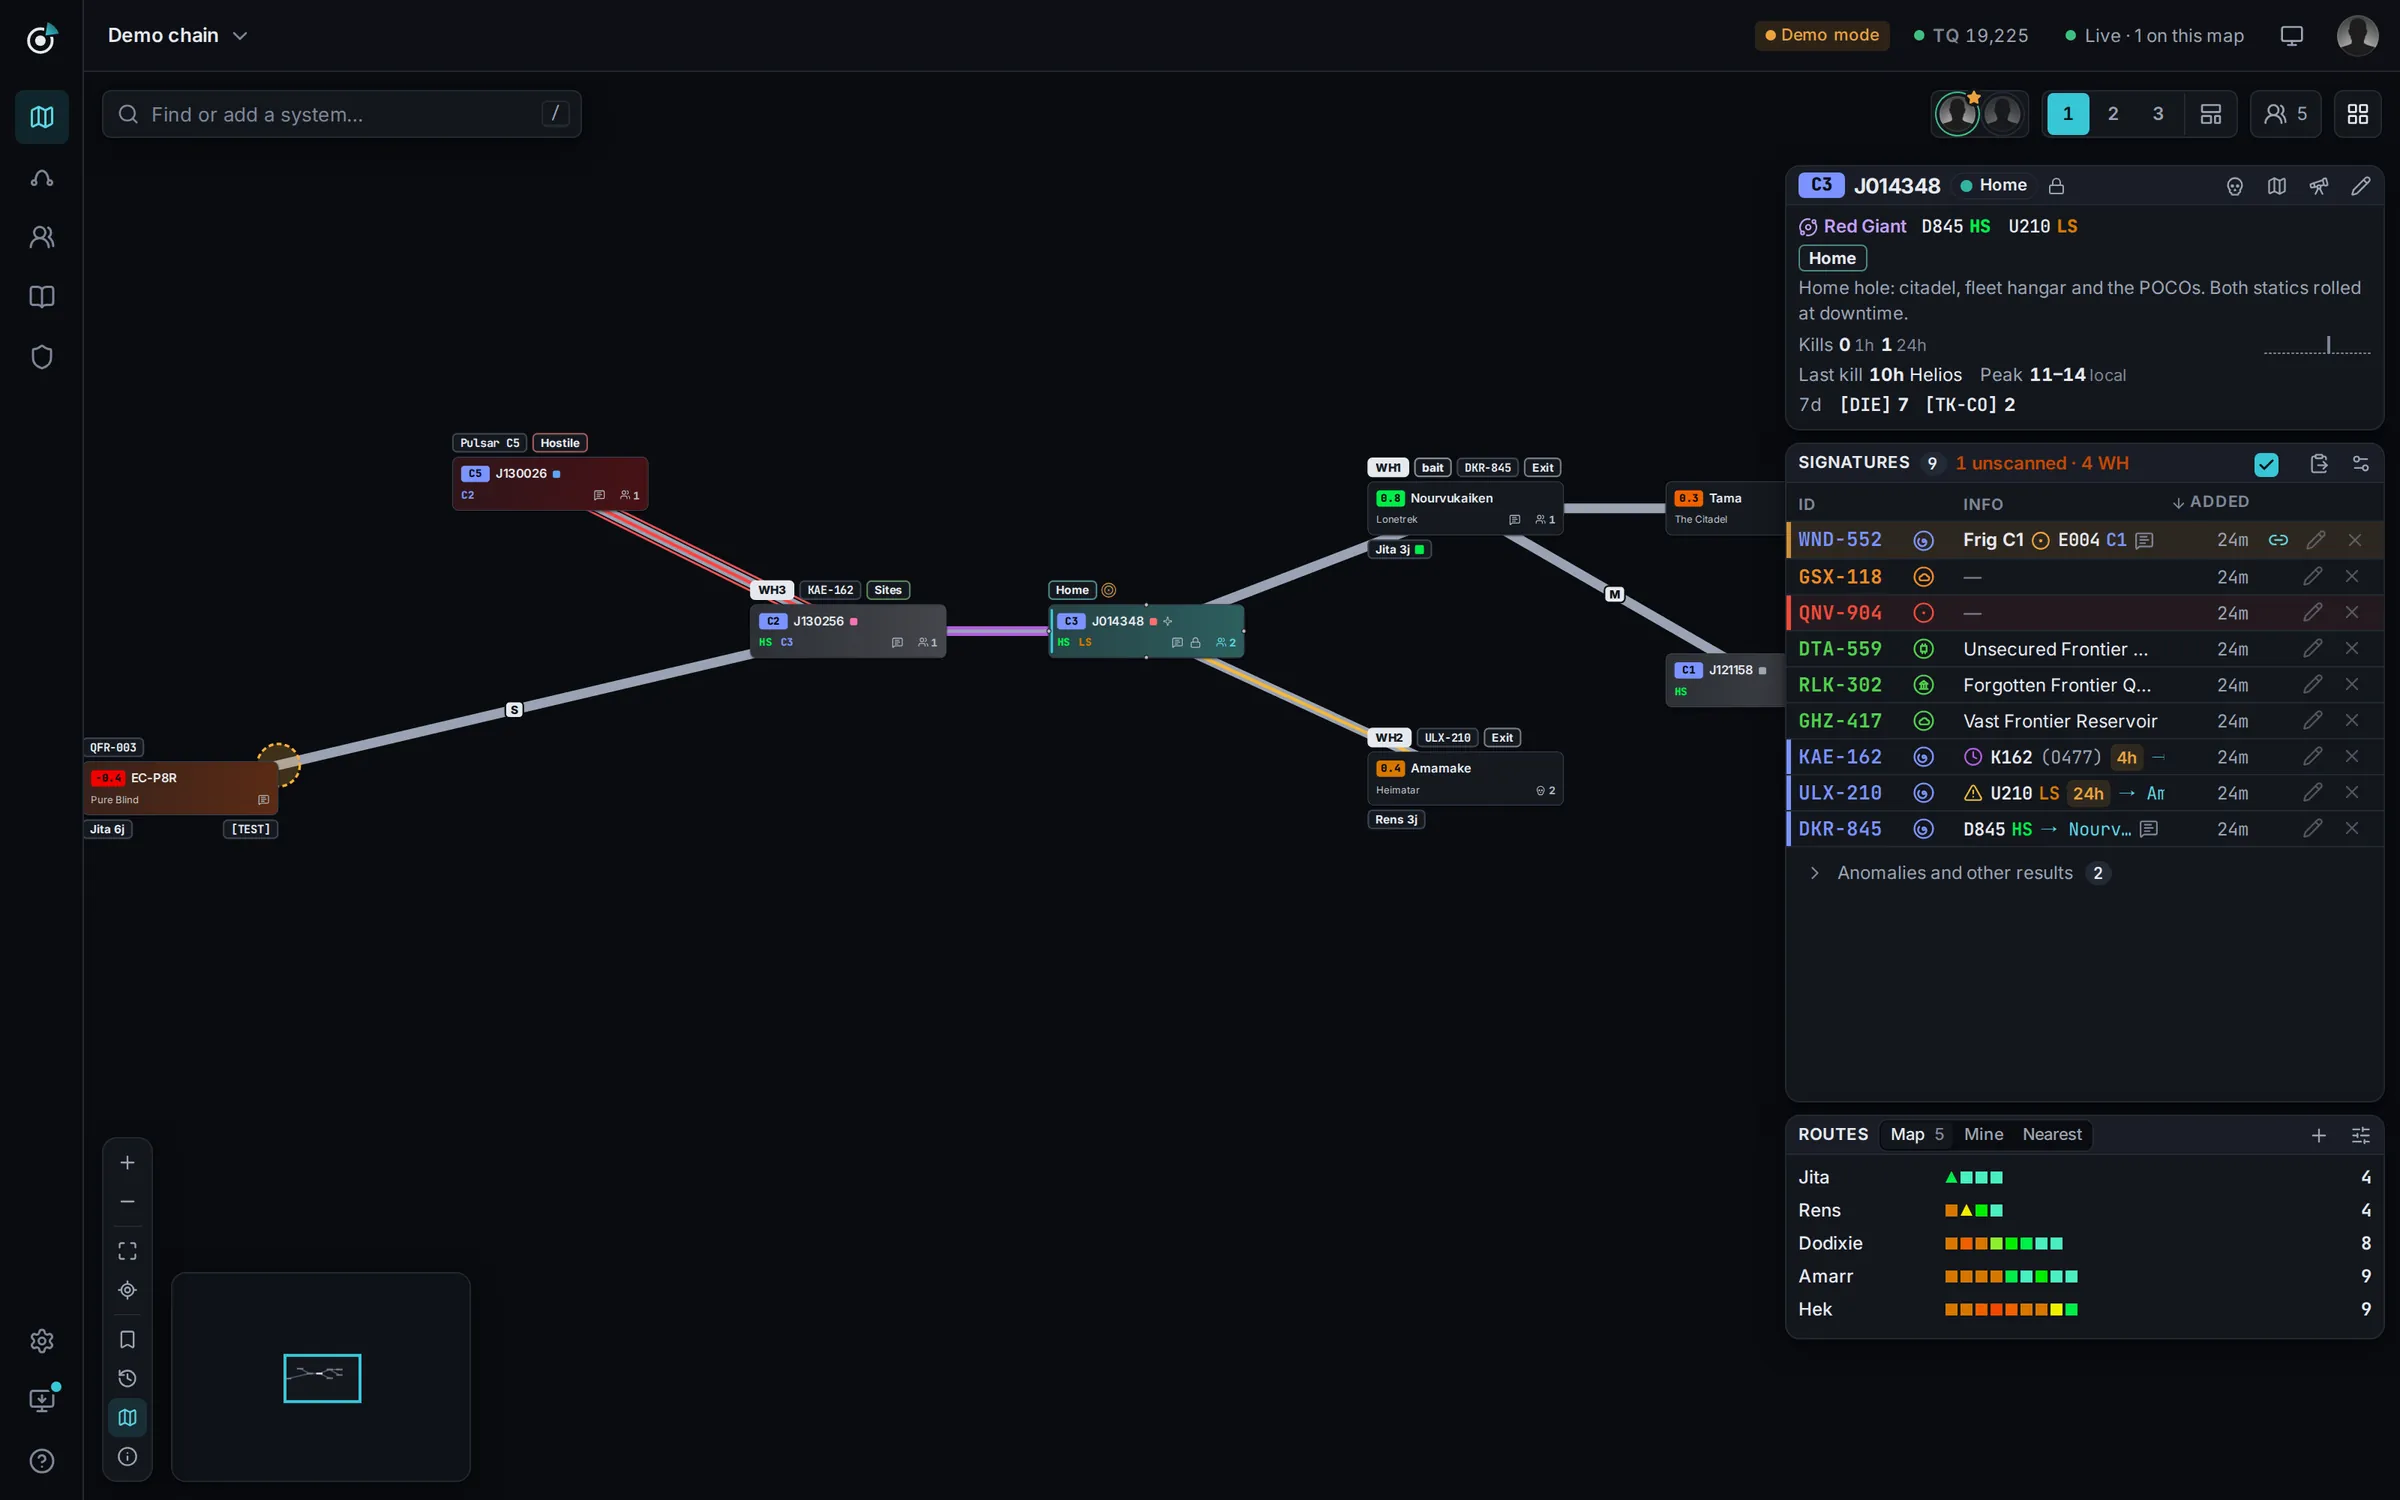2400x1500 pixels.
Task: Center map on current location
Action: coord(127,1290)
